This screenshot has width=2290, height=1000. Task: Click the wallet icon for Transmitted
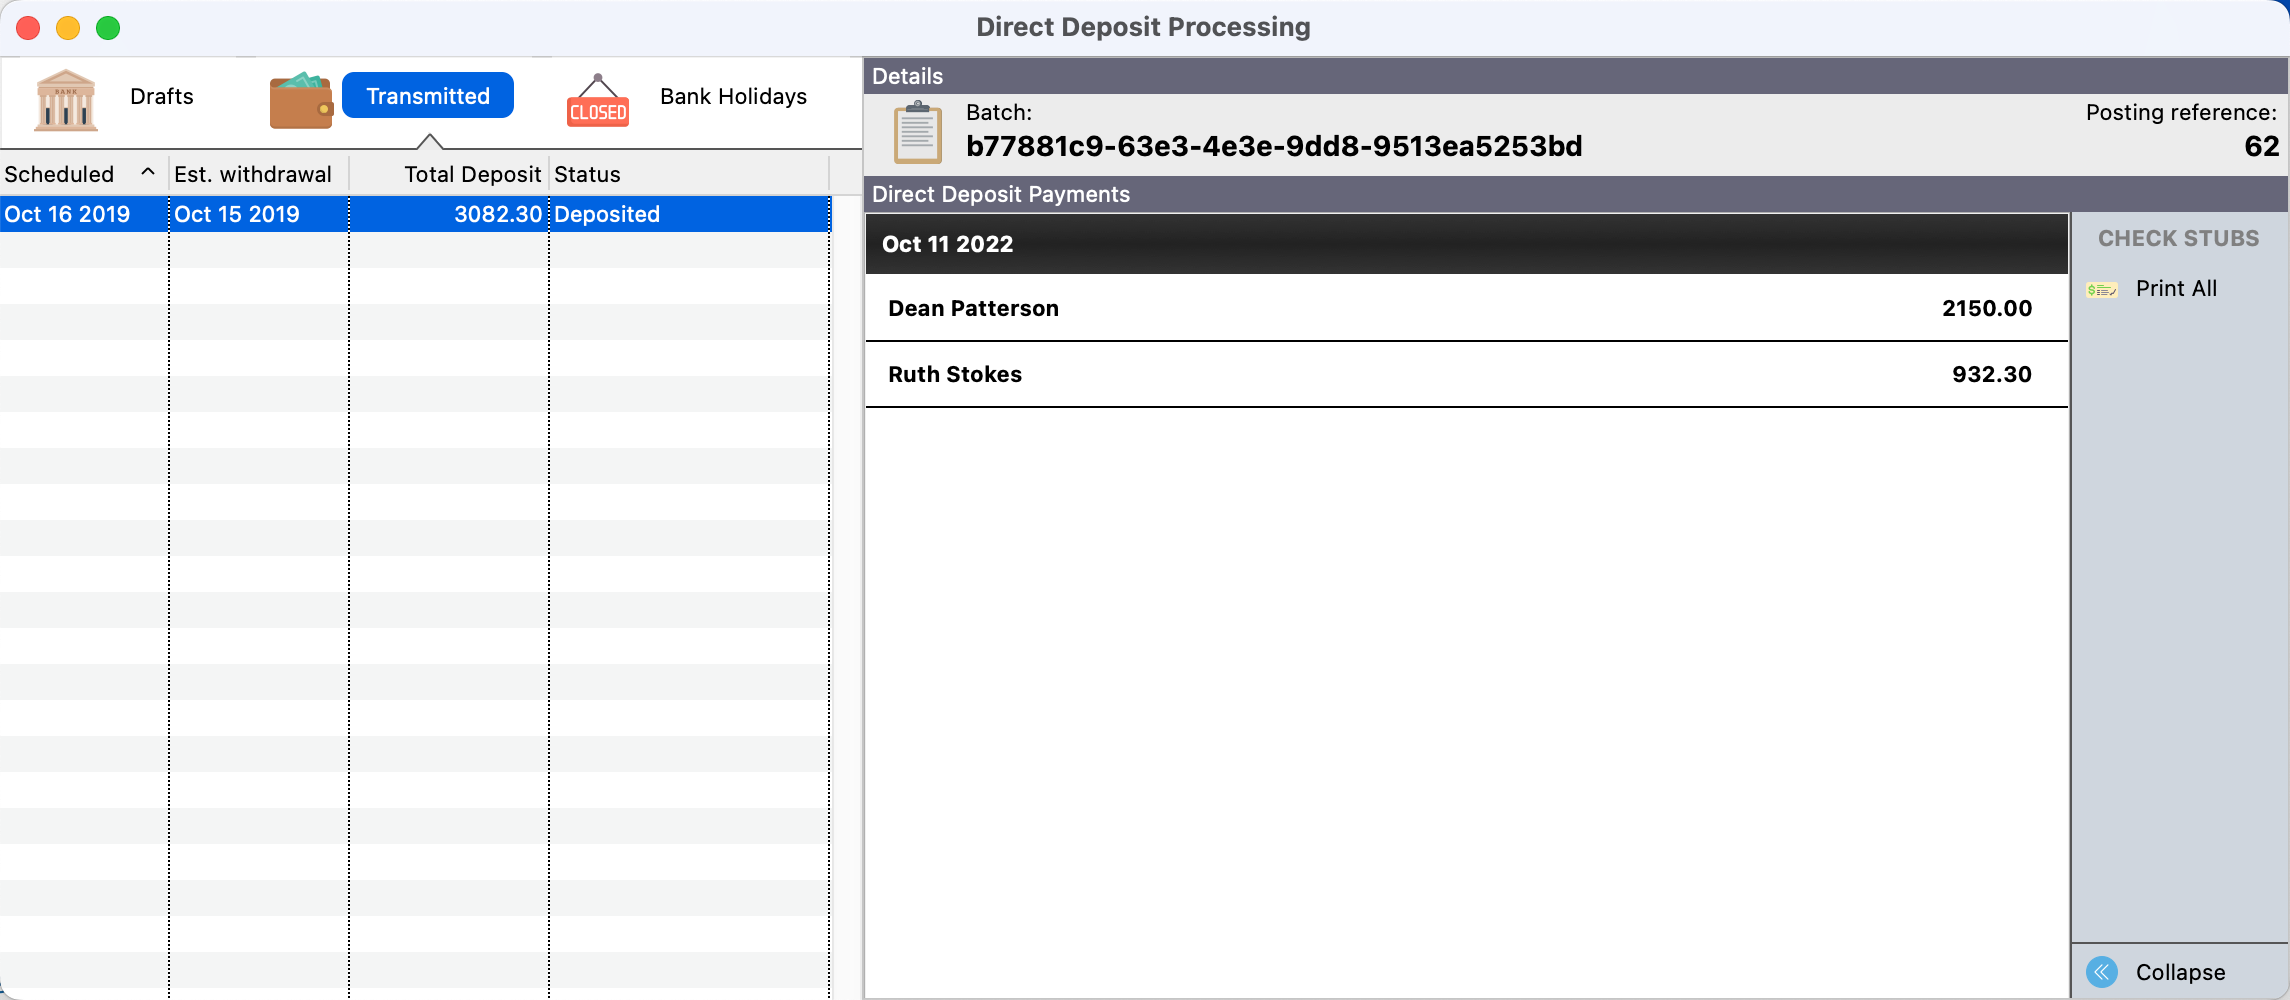click(300, 100)
